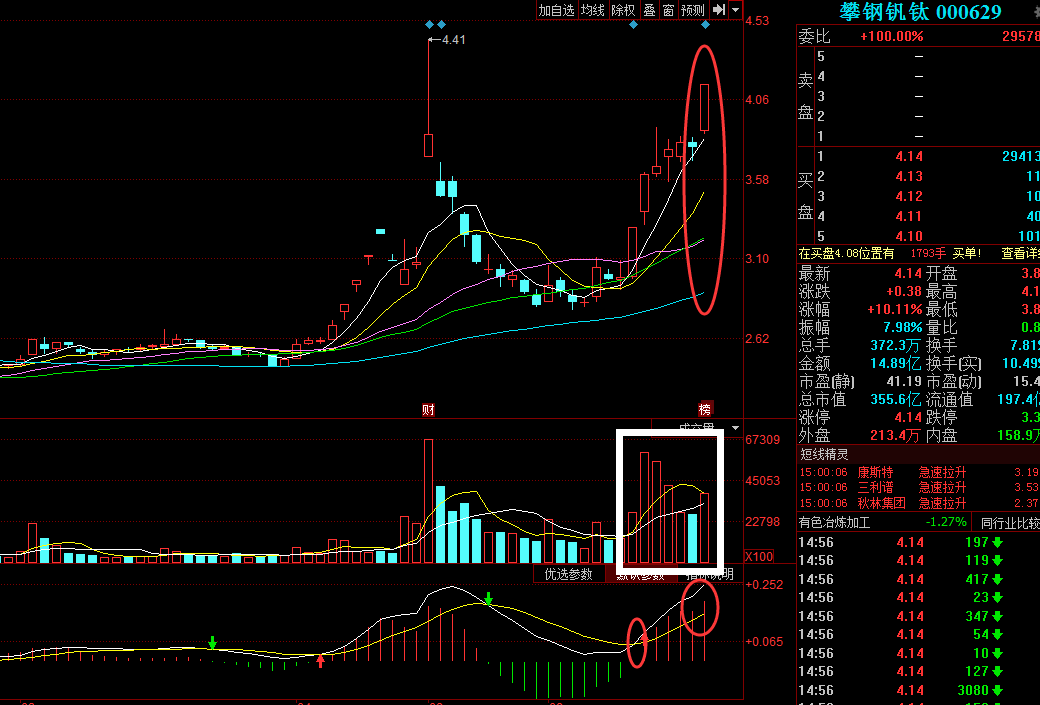Click the 4.41 high price label
Image resolution: width=1040 pixels, height=705 pixels.
(452, 40)
